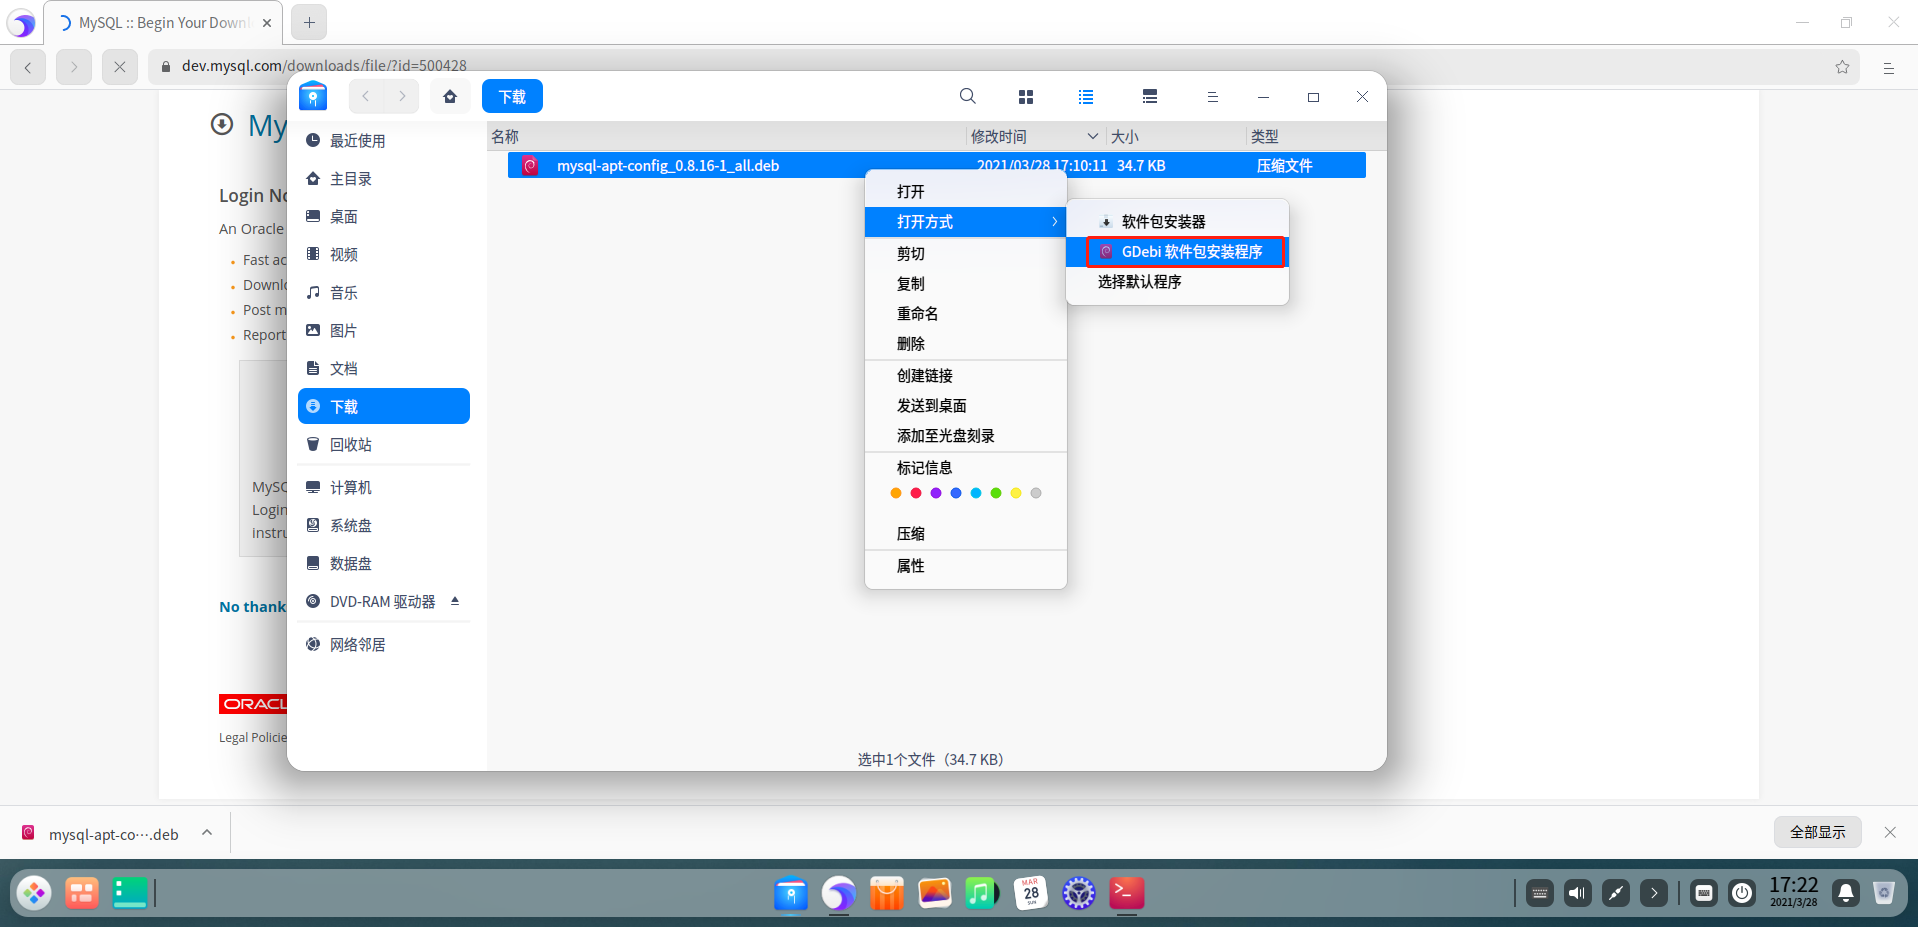Viewport: 1918px width, 927px height.
Task: Switch file manager to icon grid view
Action: point(1025,97)
